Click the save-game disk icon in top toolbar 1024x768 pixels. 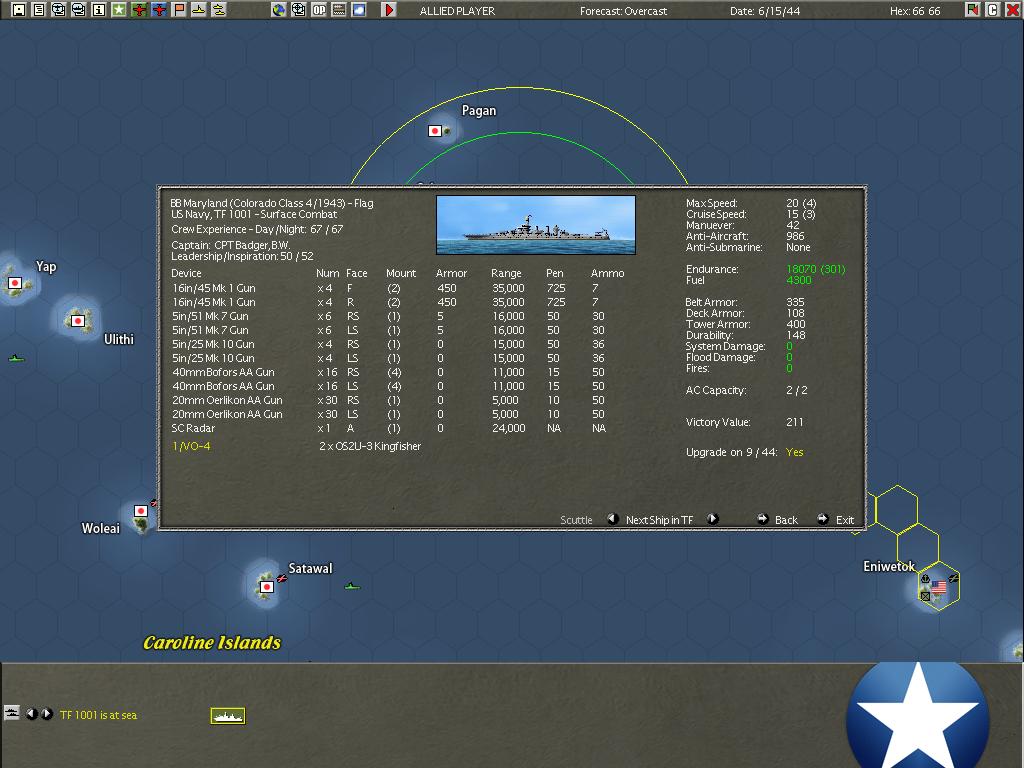(x=19, y=10)
